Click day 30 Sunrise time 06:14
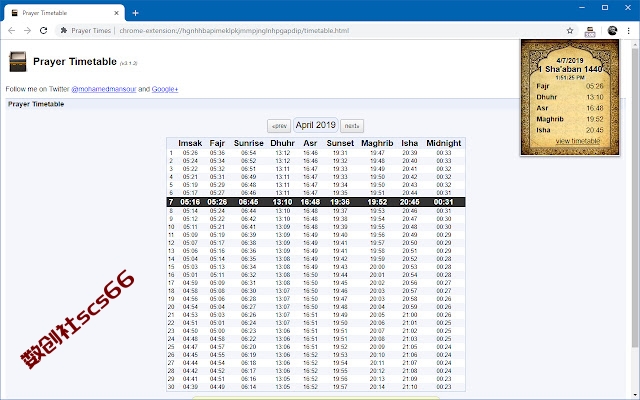Viewport: 640px width, 400px height. click(249, 387)
